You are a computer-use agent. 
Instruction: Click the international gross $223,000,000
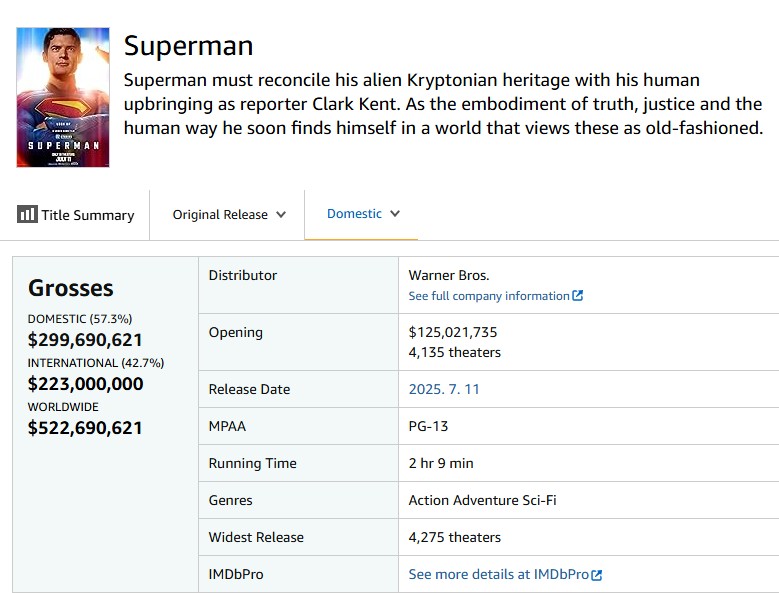click(85, 384)
